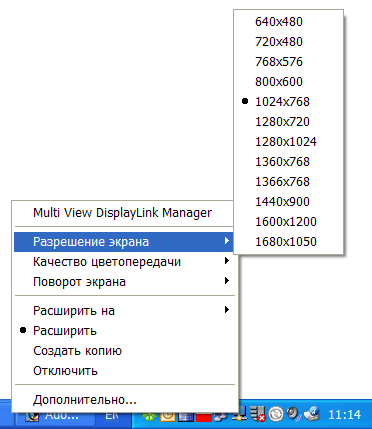Select 800x600 screen resolution

288,82
